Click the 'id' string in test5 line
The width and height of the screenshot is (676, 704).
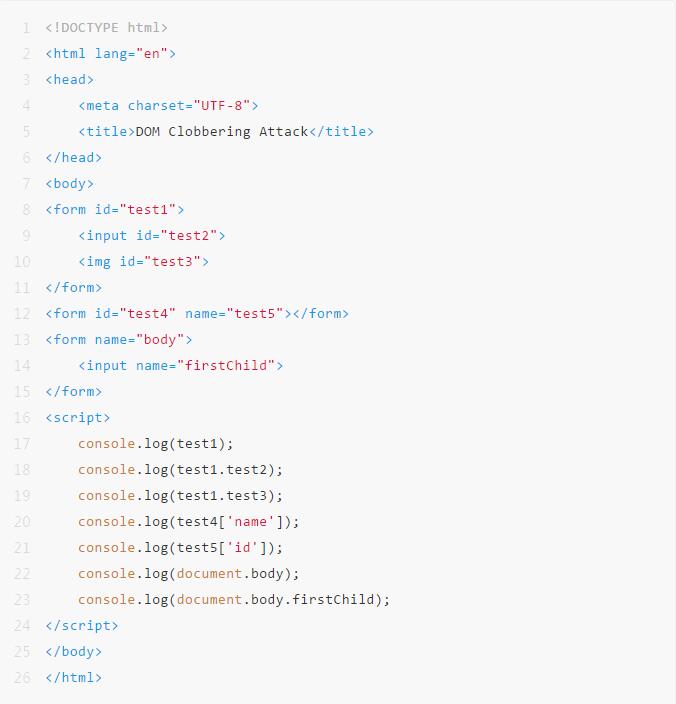[242, 548]
